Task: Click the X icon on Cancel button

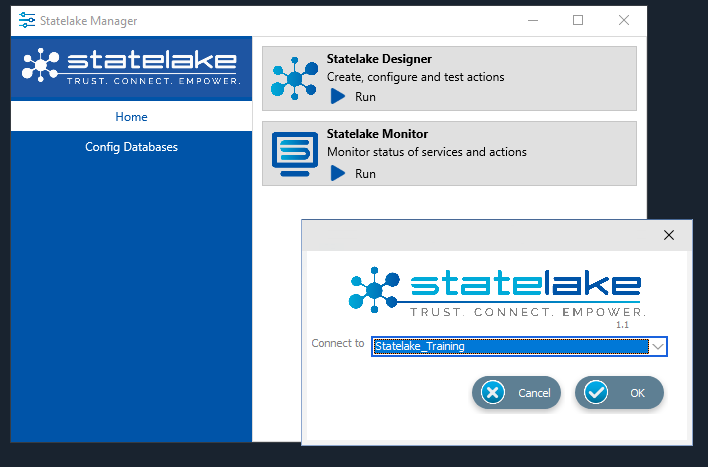Action: [493, 392]
